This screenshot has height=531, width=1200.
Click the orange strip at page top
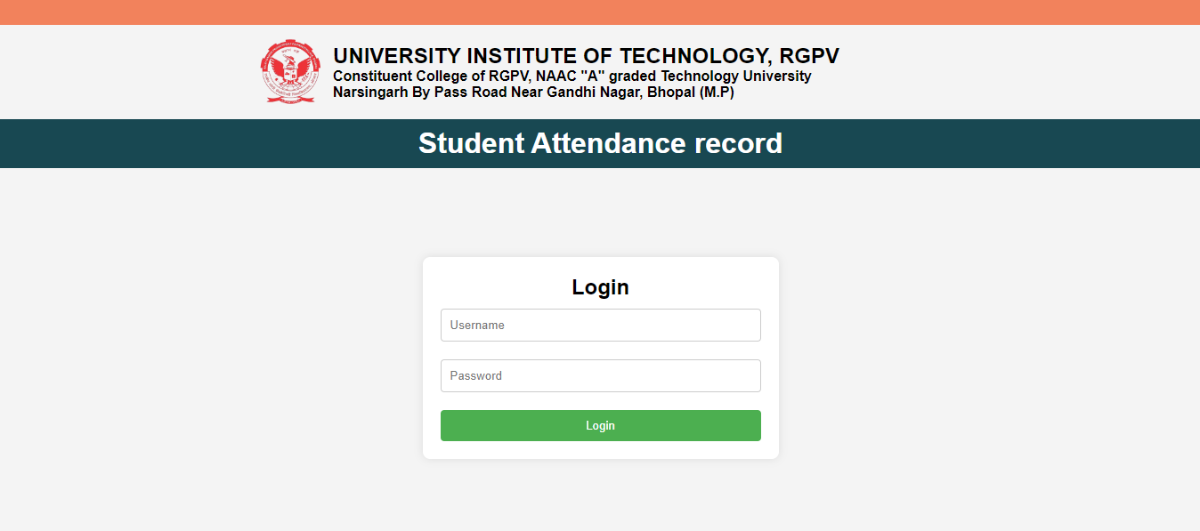click(x=600, y=12)
